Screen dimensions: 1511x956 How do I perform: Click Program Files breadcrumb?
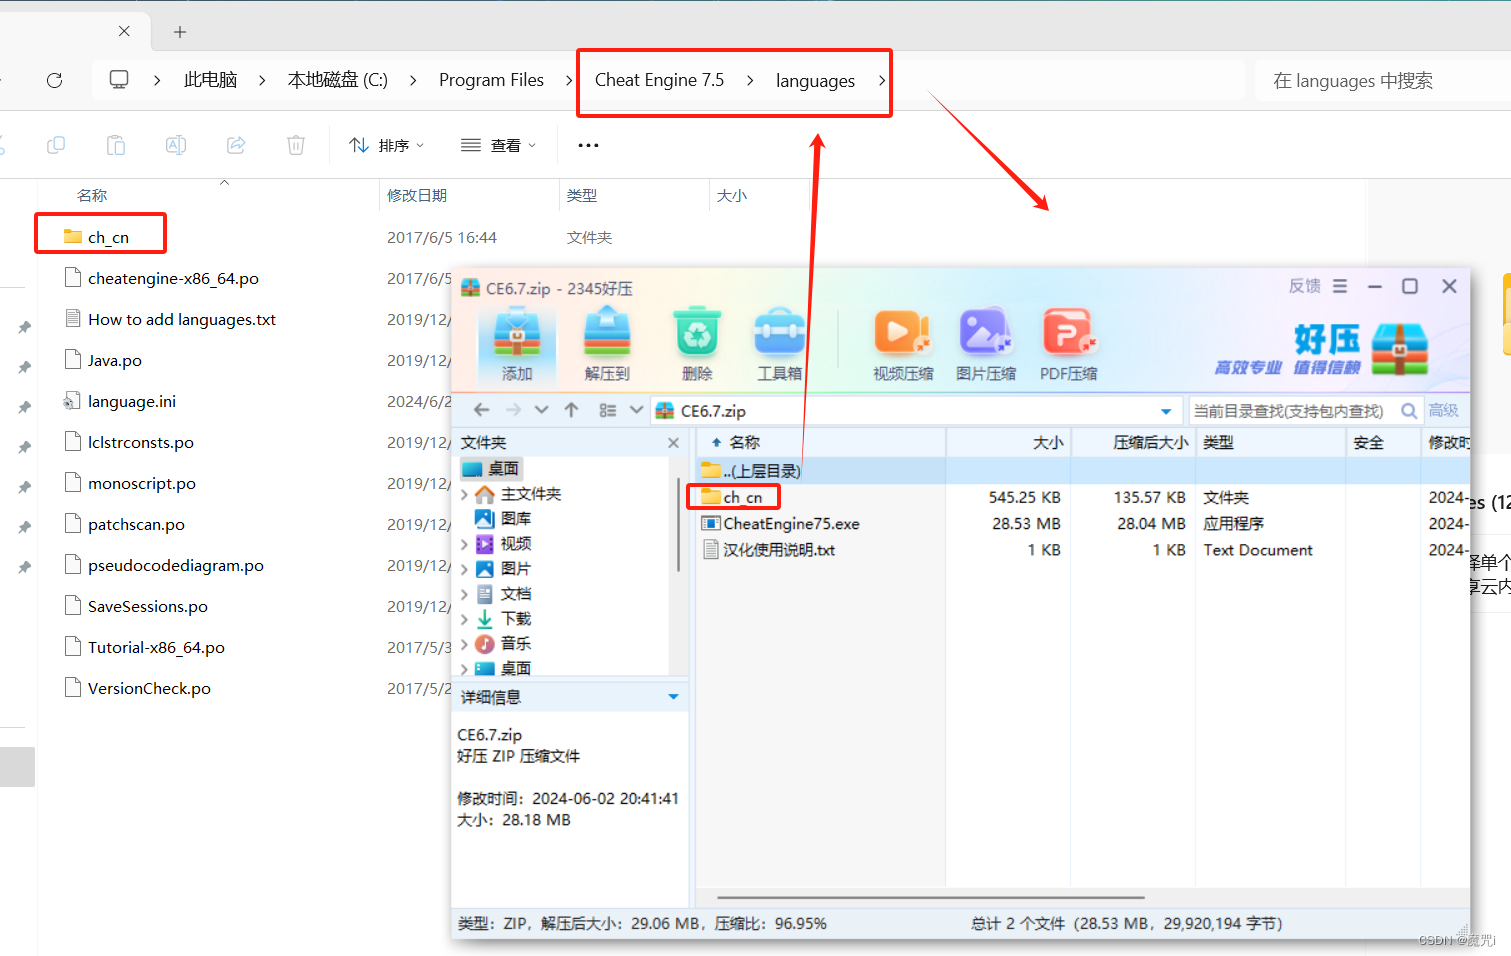(491, 80)
